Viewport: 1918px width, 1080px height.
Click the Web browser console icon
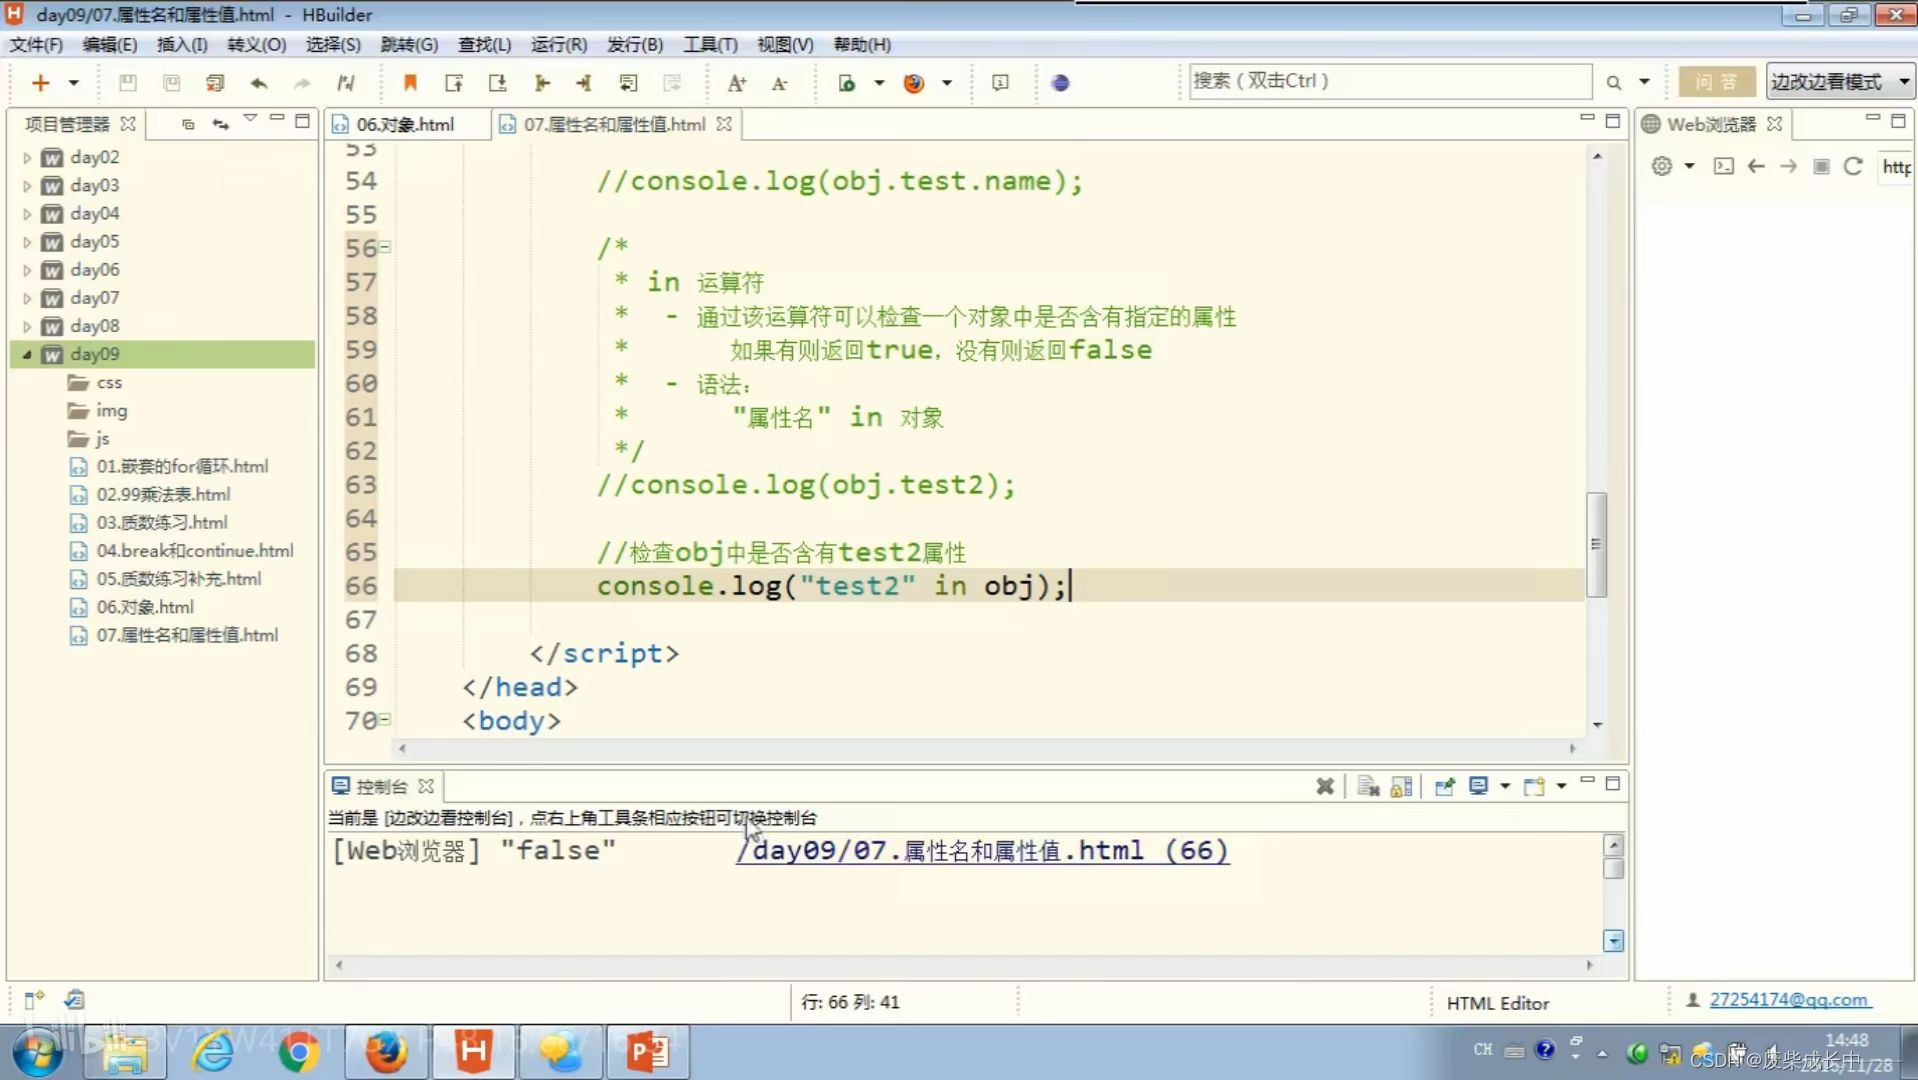(1723, 166)
